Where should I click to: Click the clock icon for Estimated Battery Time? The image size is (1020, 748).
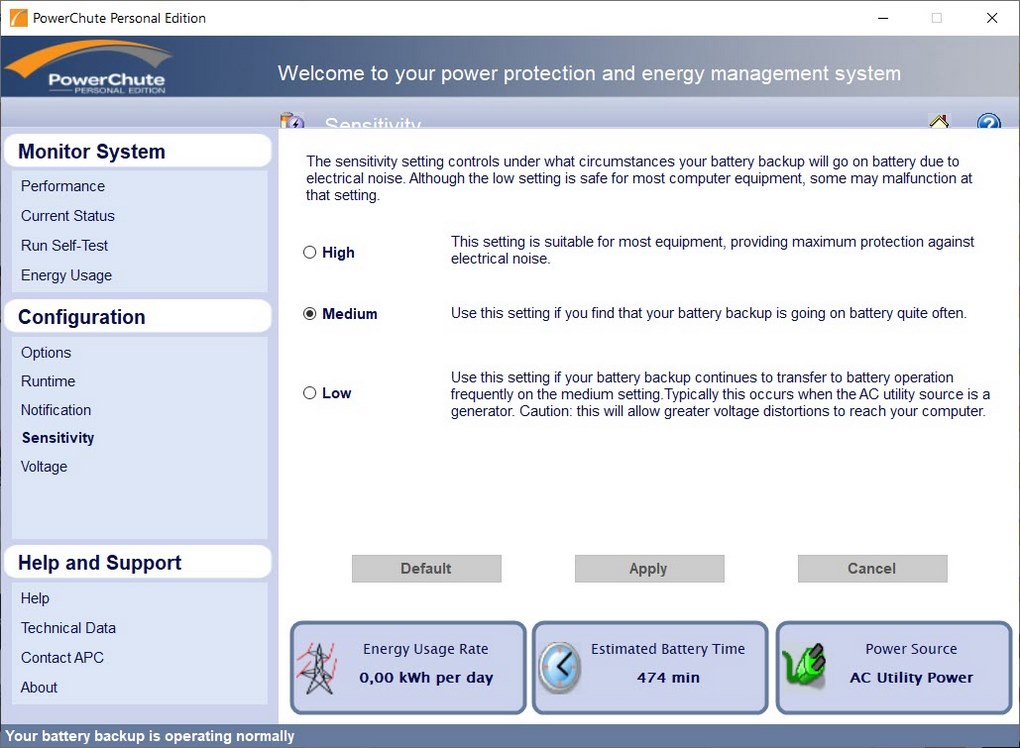(x=559, y=667)
